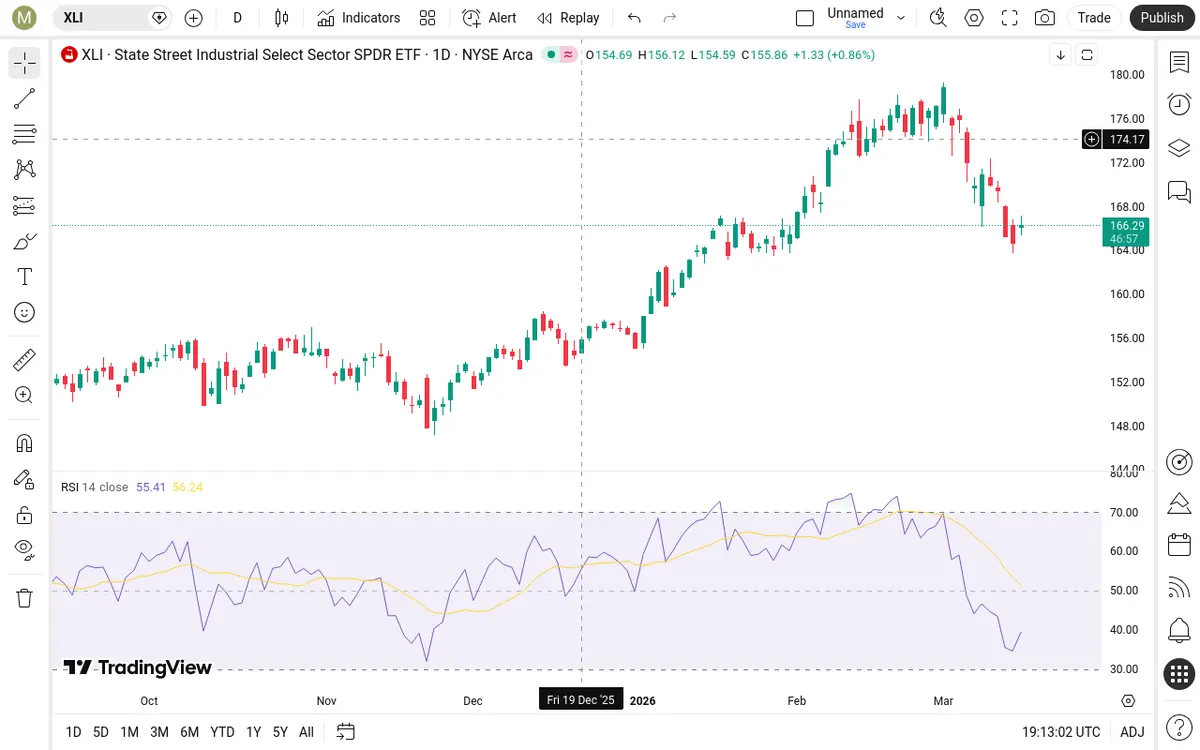1200x750 pixels.
Task: Collapse the main chart pane arrow
Action: [1060, 55]
